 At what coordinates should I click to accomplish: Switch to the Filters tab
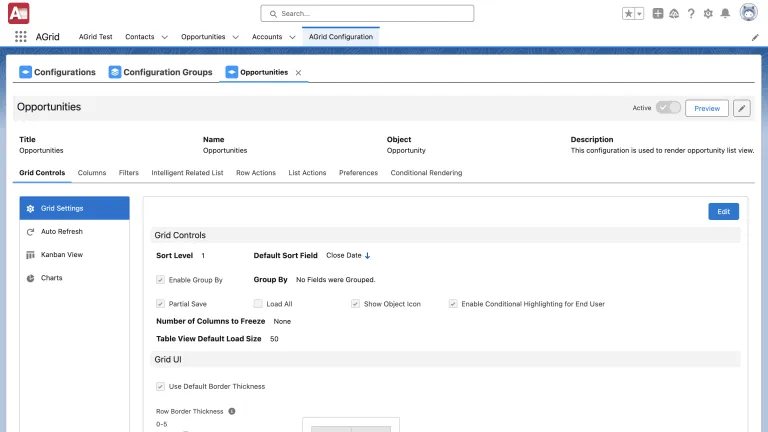click(x=129, y=173)
